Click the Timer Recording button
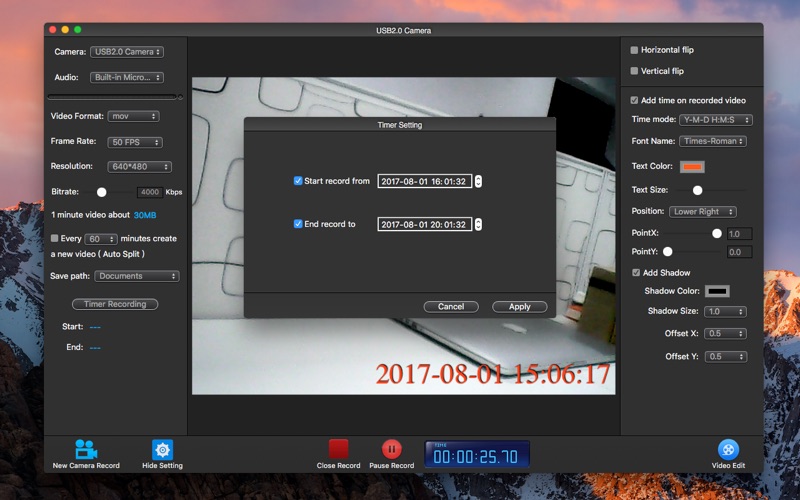This screenshot has height=500, width=800. coord(115,304)
